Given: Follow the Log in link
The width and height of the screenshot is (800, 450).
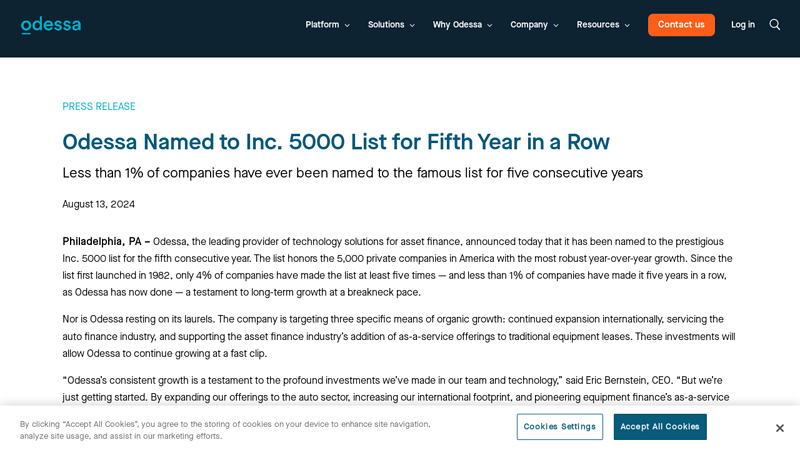Looking at the screenshot, I should pos(743,25).
